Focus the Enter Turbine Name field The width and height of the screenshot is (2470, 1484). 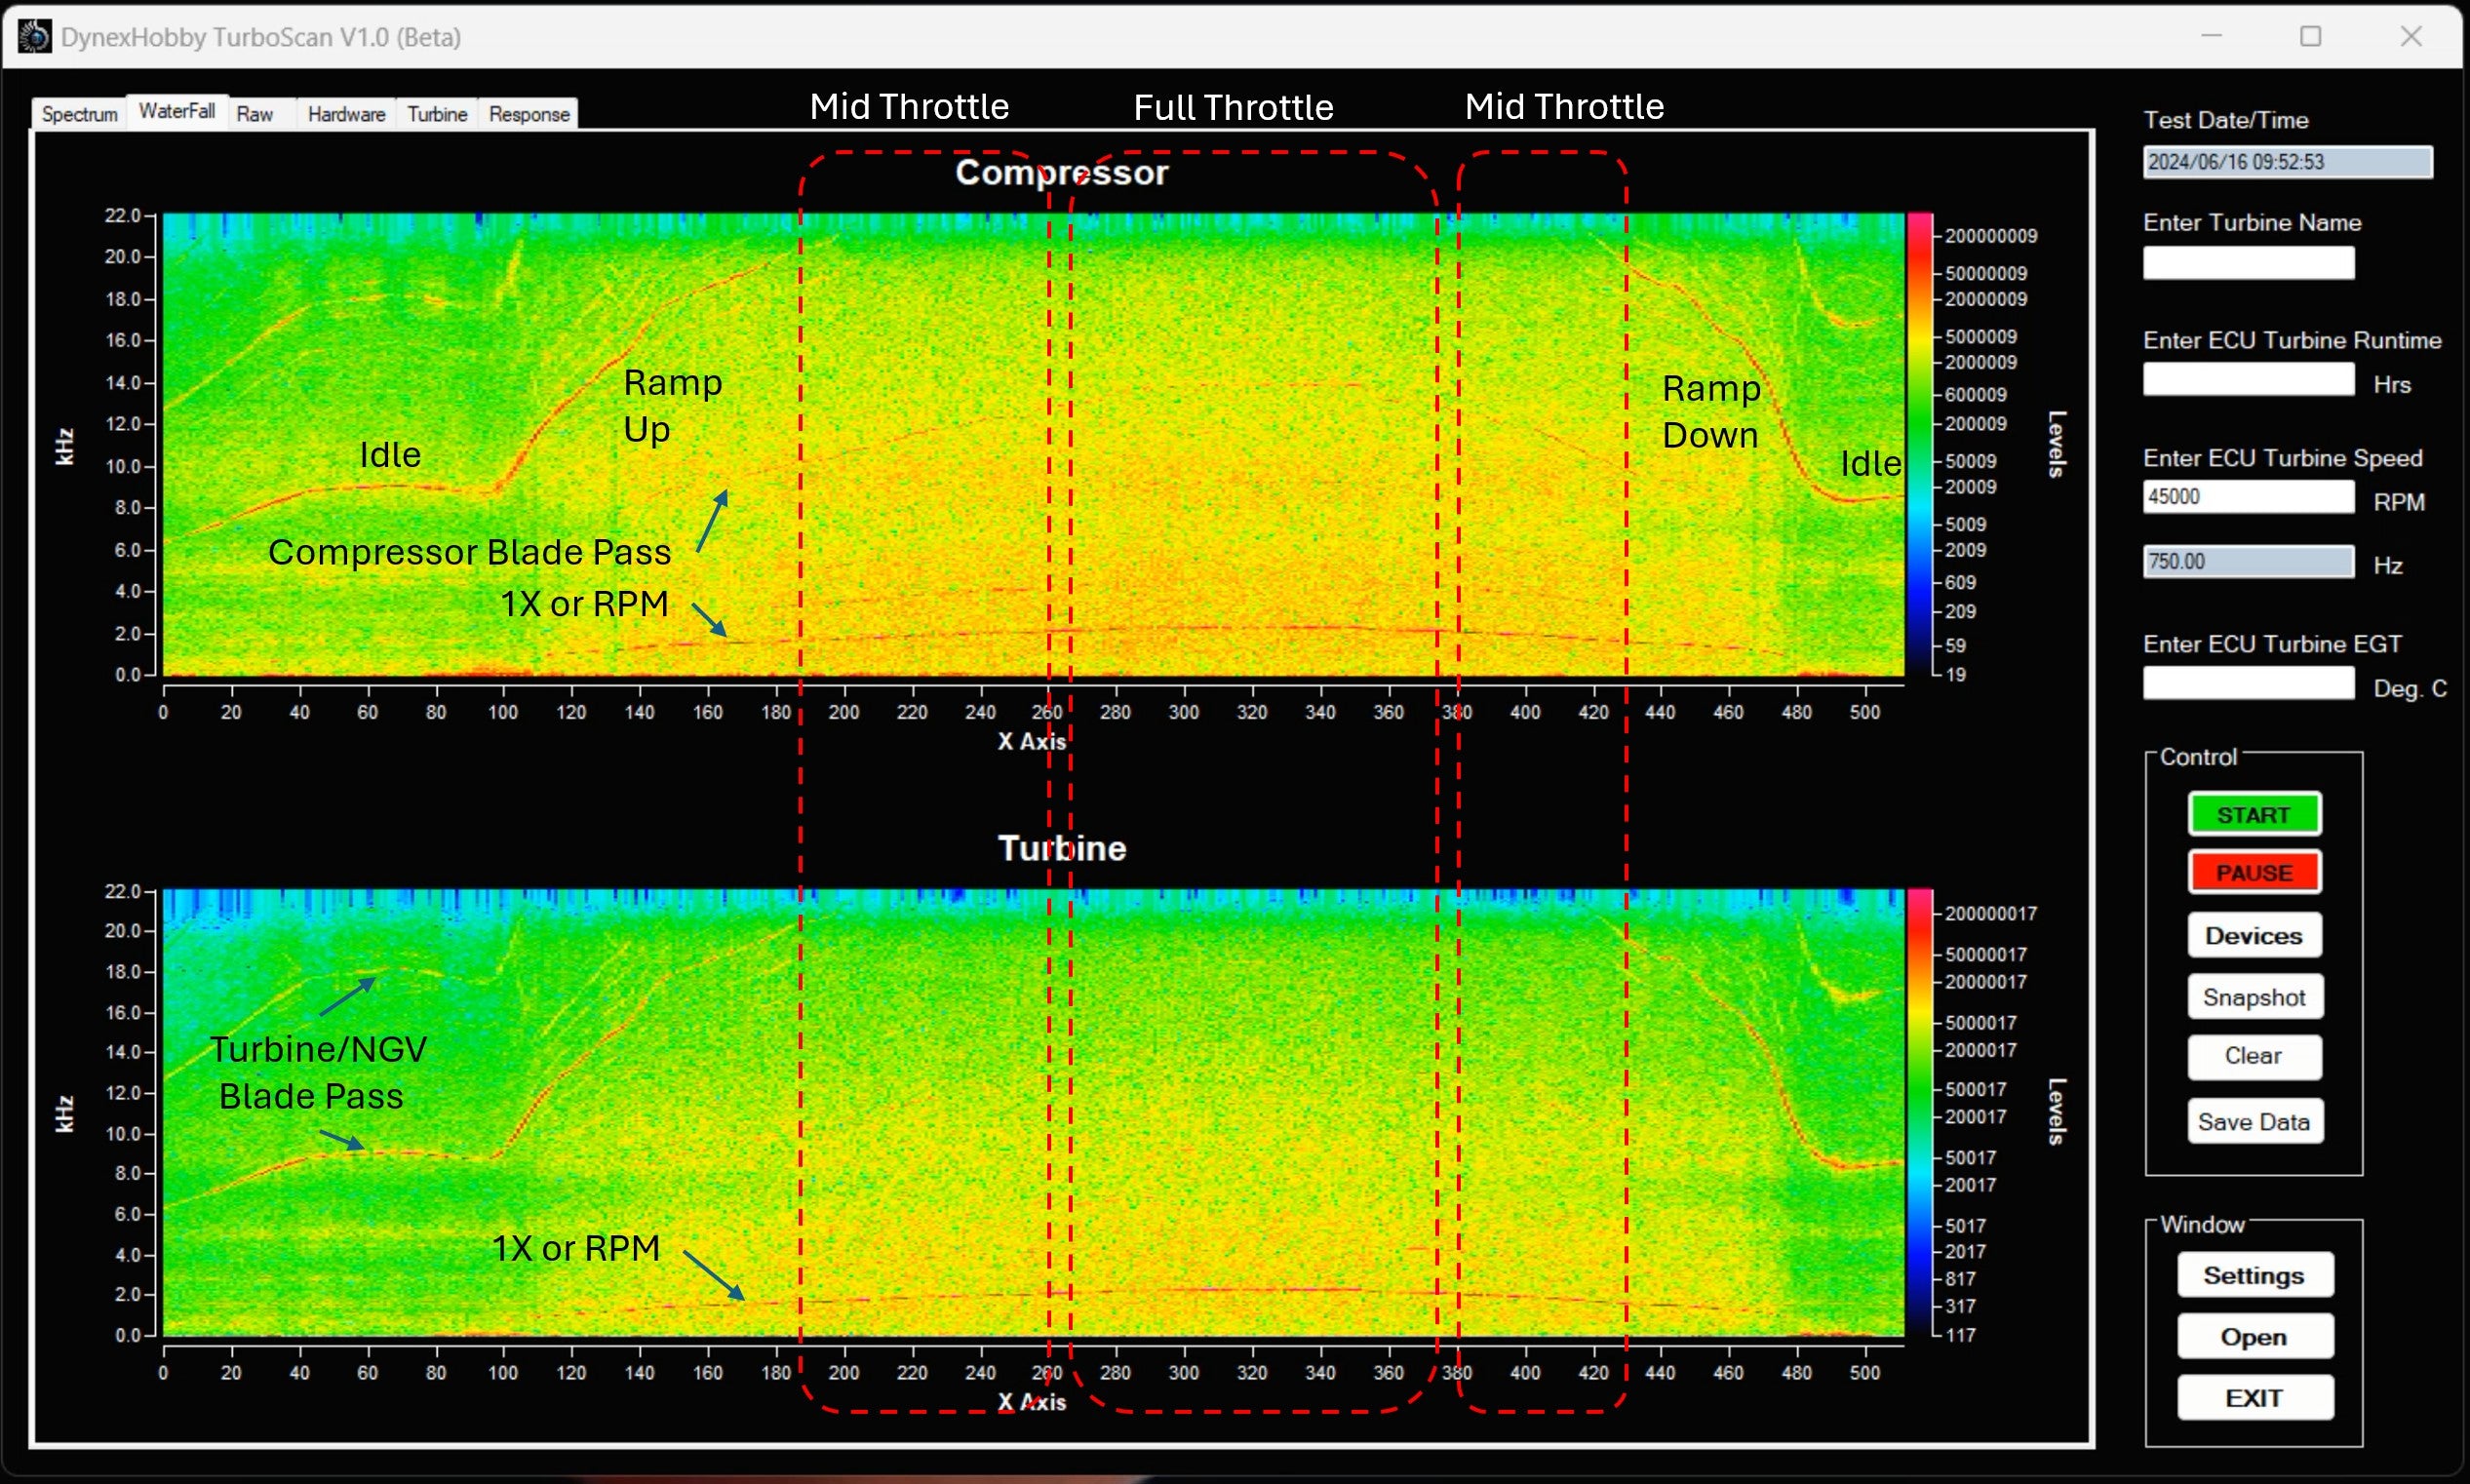pos(2247,263)
